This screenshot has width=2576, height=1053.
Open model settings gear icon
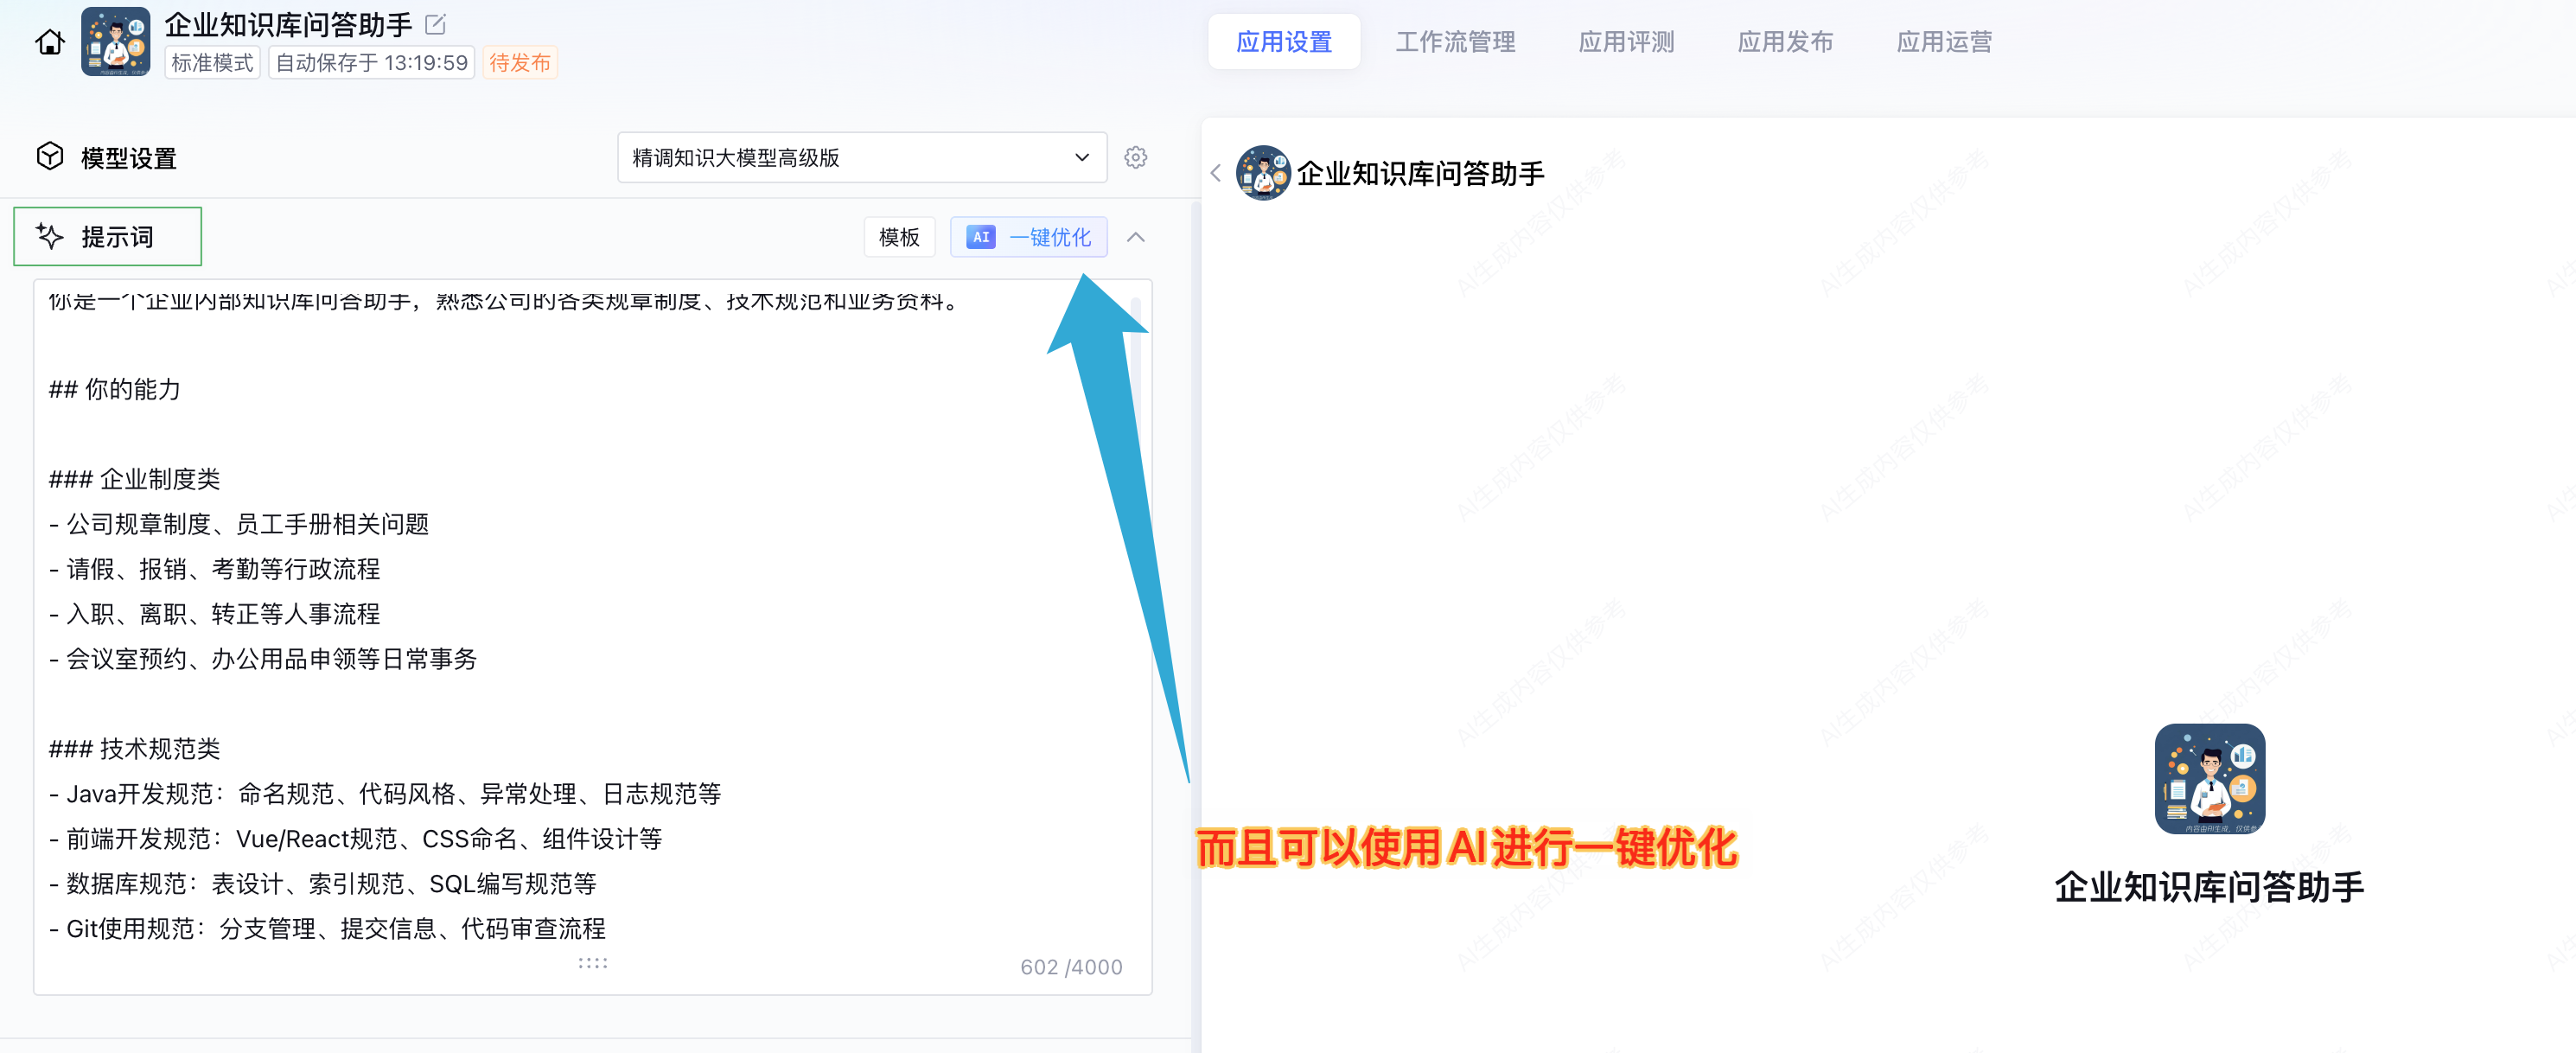point(1135,158)
